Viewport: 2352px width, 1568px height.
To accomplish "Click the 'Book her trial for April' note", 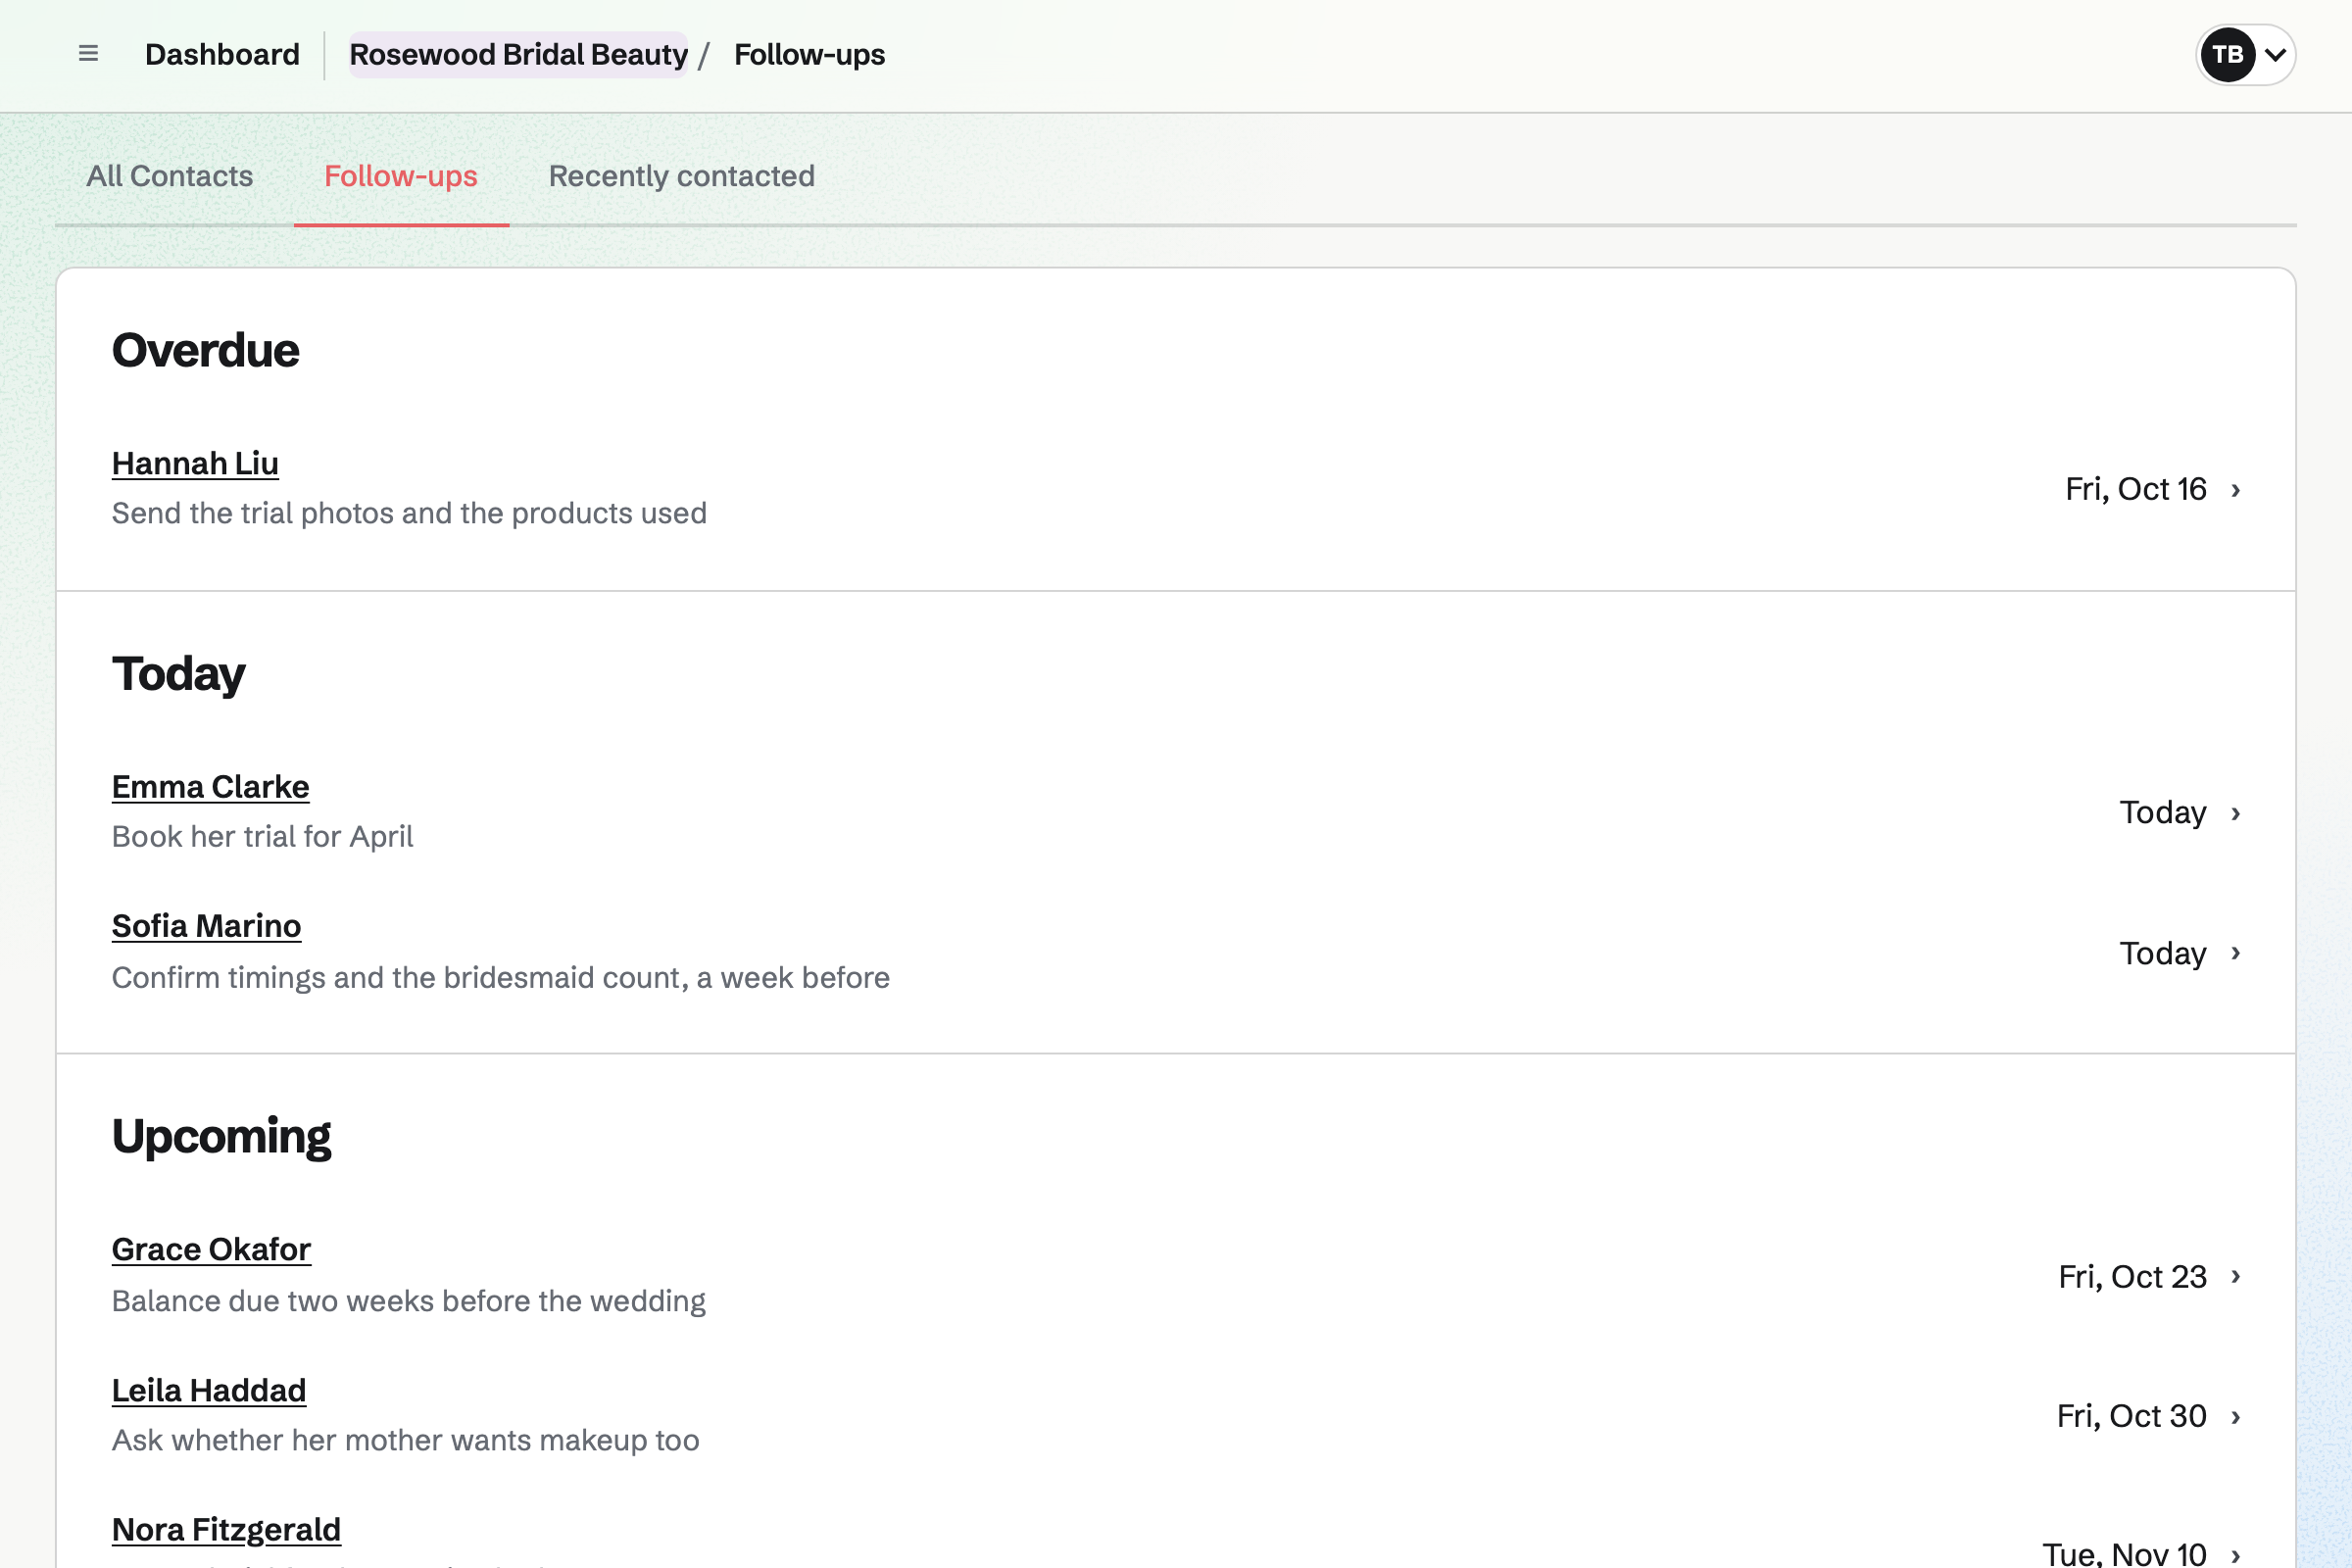I will tap(262, 836).
